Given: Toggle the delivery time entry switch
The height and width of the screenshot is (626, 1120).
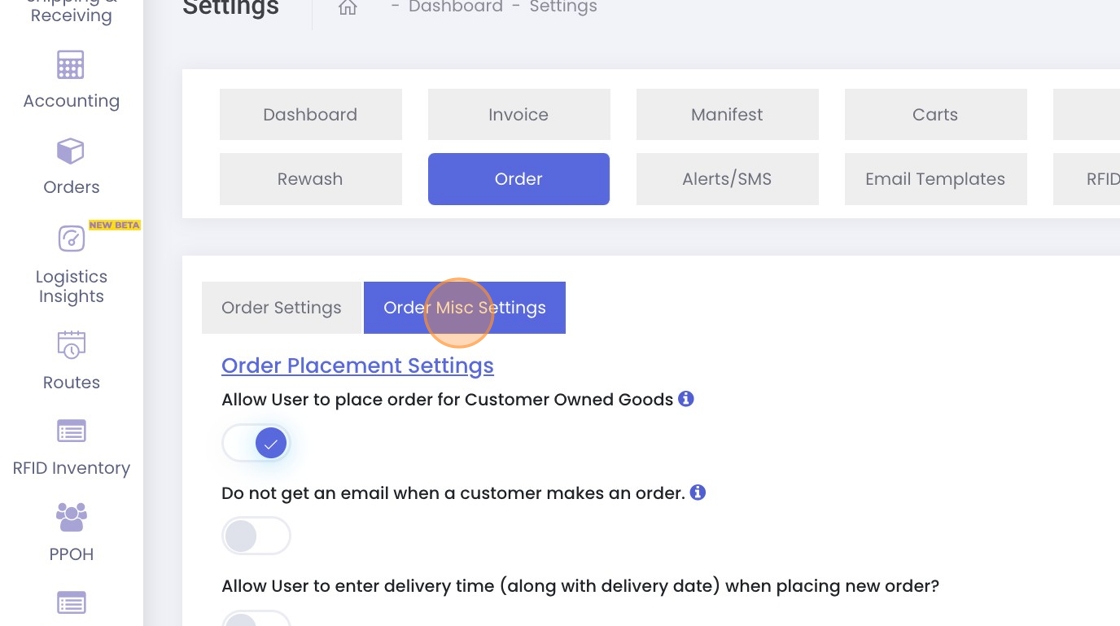Looking at the screenshot, I should [x=256, y=618].
